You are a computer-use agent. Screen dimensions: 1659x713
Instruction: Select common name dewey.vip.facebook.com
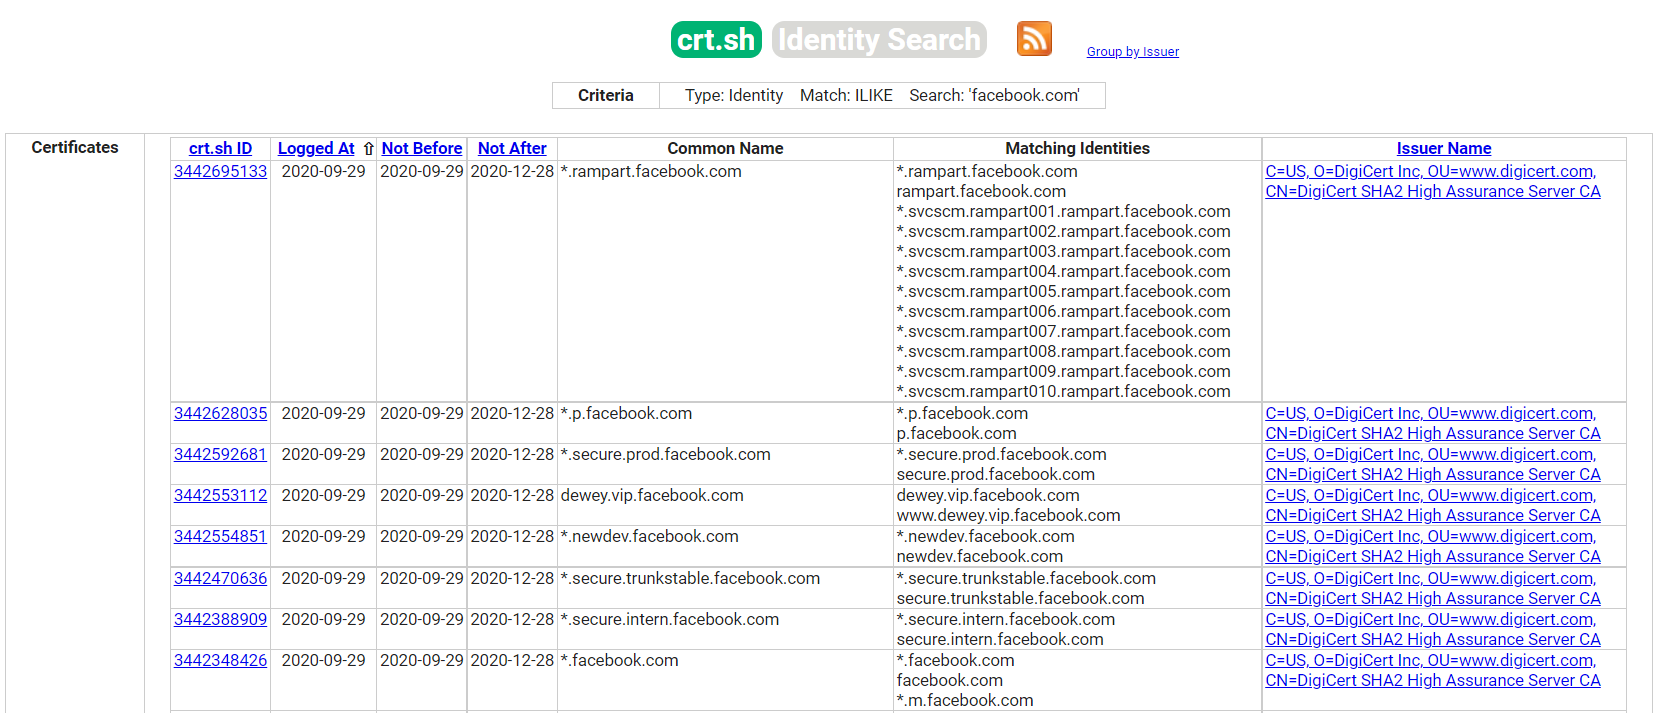coord(652,495)
